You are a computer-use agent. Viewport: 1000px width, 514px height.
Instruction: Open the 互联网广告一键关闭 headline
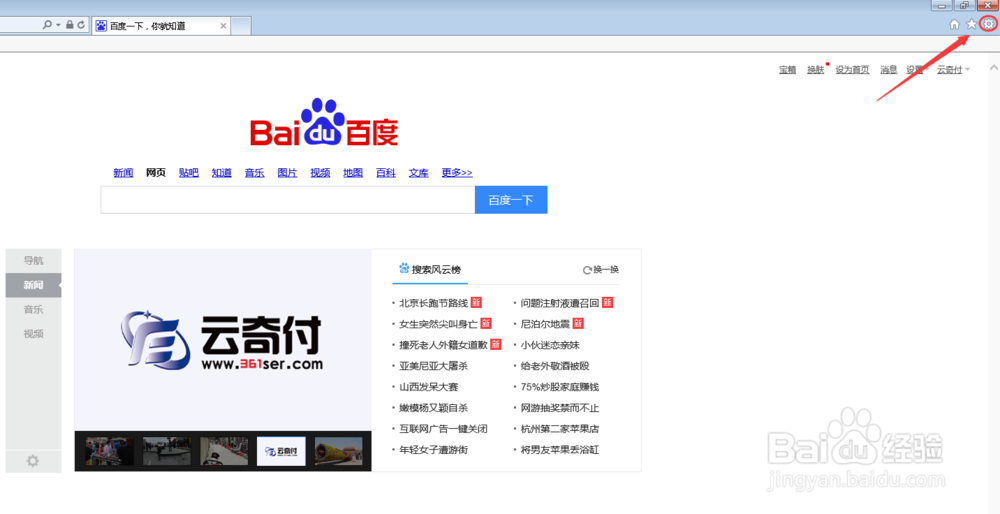444,429
